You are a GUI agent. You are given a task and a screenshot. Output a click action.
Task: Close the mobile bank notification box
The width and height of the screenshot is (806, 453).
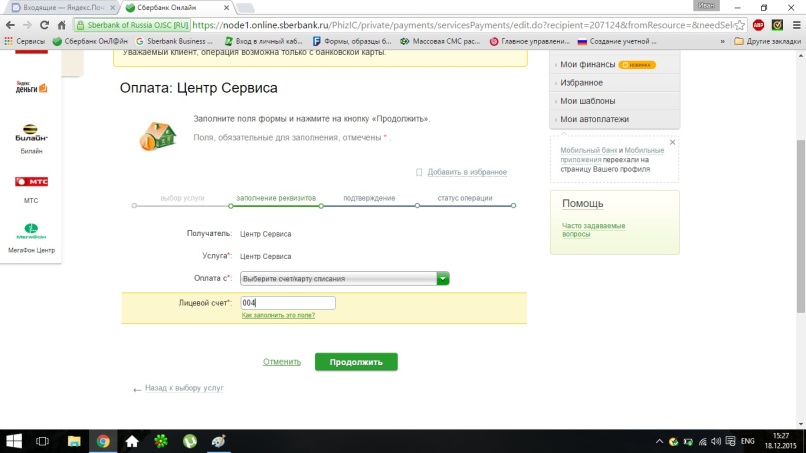[672, 142]
